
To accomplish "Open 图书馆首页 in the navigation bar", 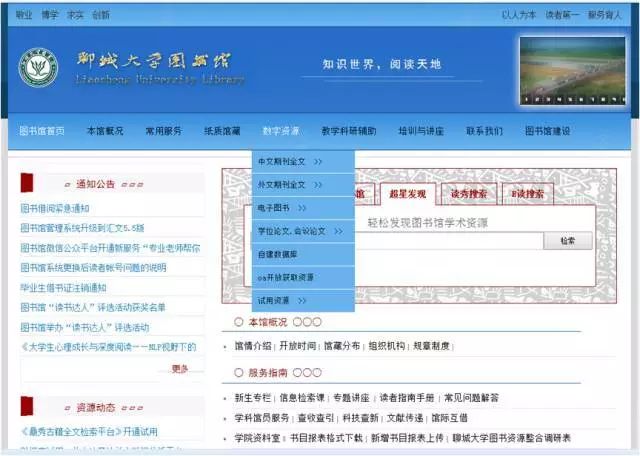I will pos(42,131).
